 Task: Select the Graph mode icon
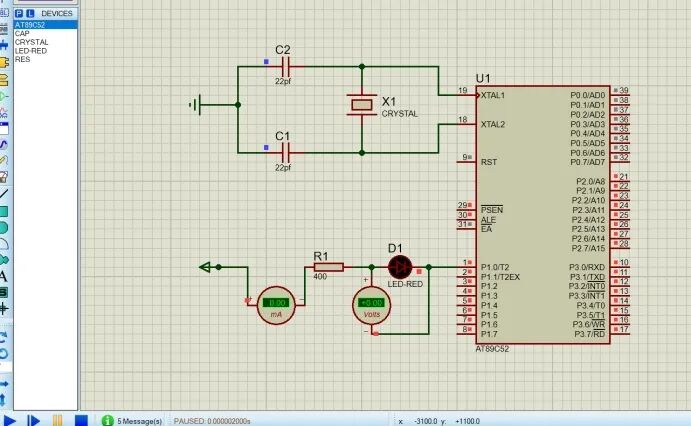(4, 112)
